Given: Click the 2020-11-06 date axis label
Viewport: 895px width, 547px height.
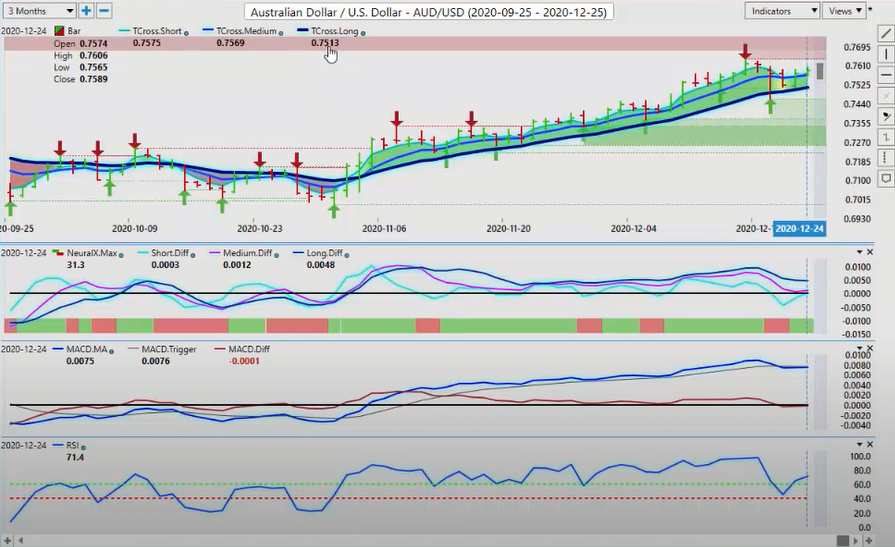Looking at the screenshot, I should pos(384,228).
